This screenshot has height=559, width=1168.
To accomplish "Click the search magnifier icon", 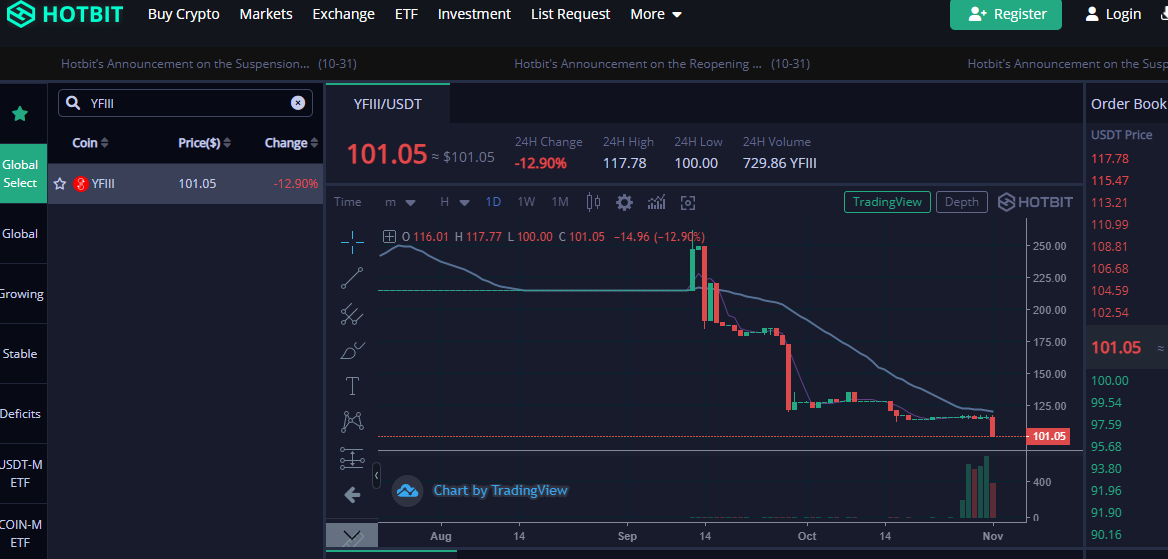I will pos(74,103).
